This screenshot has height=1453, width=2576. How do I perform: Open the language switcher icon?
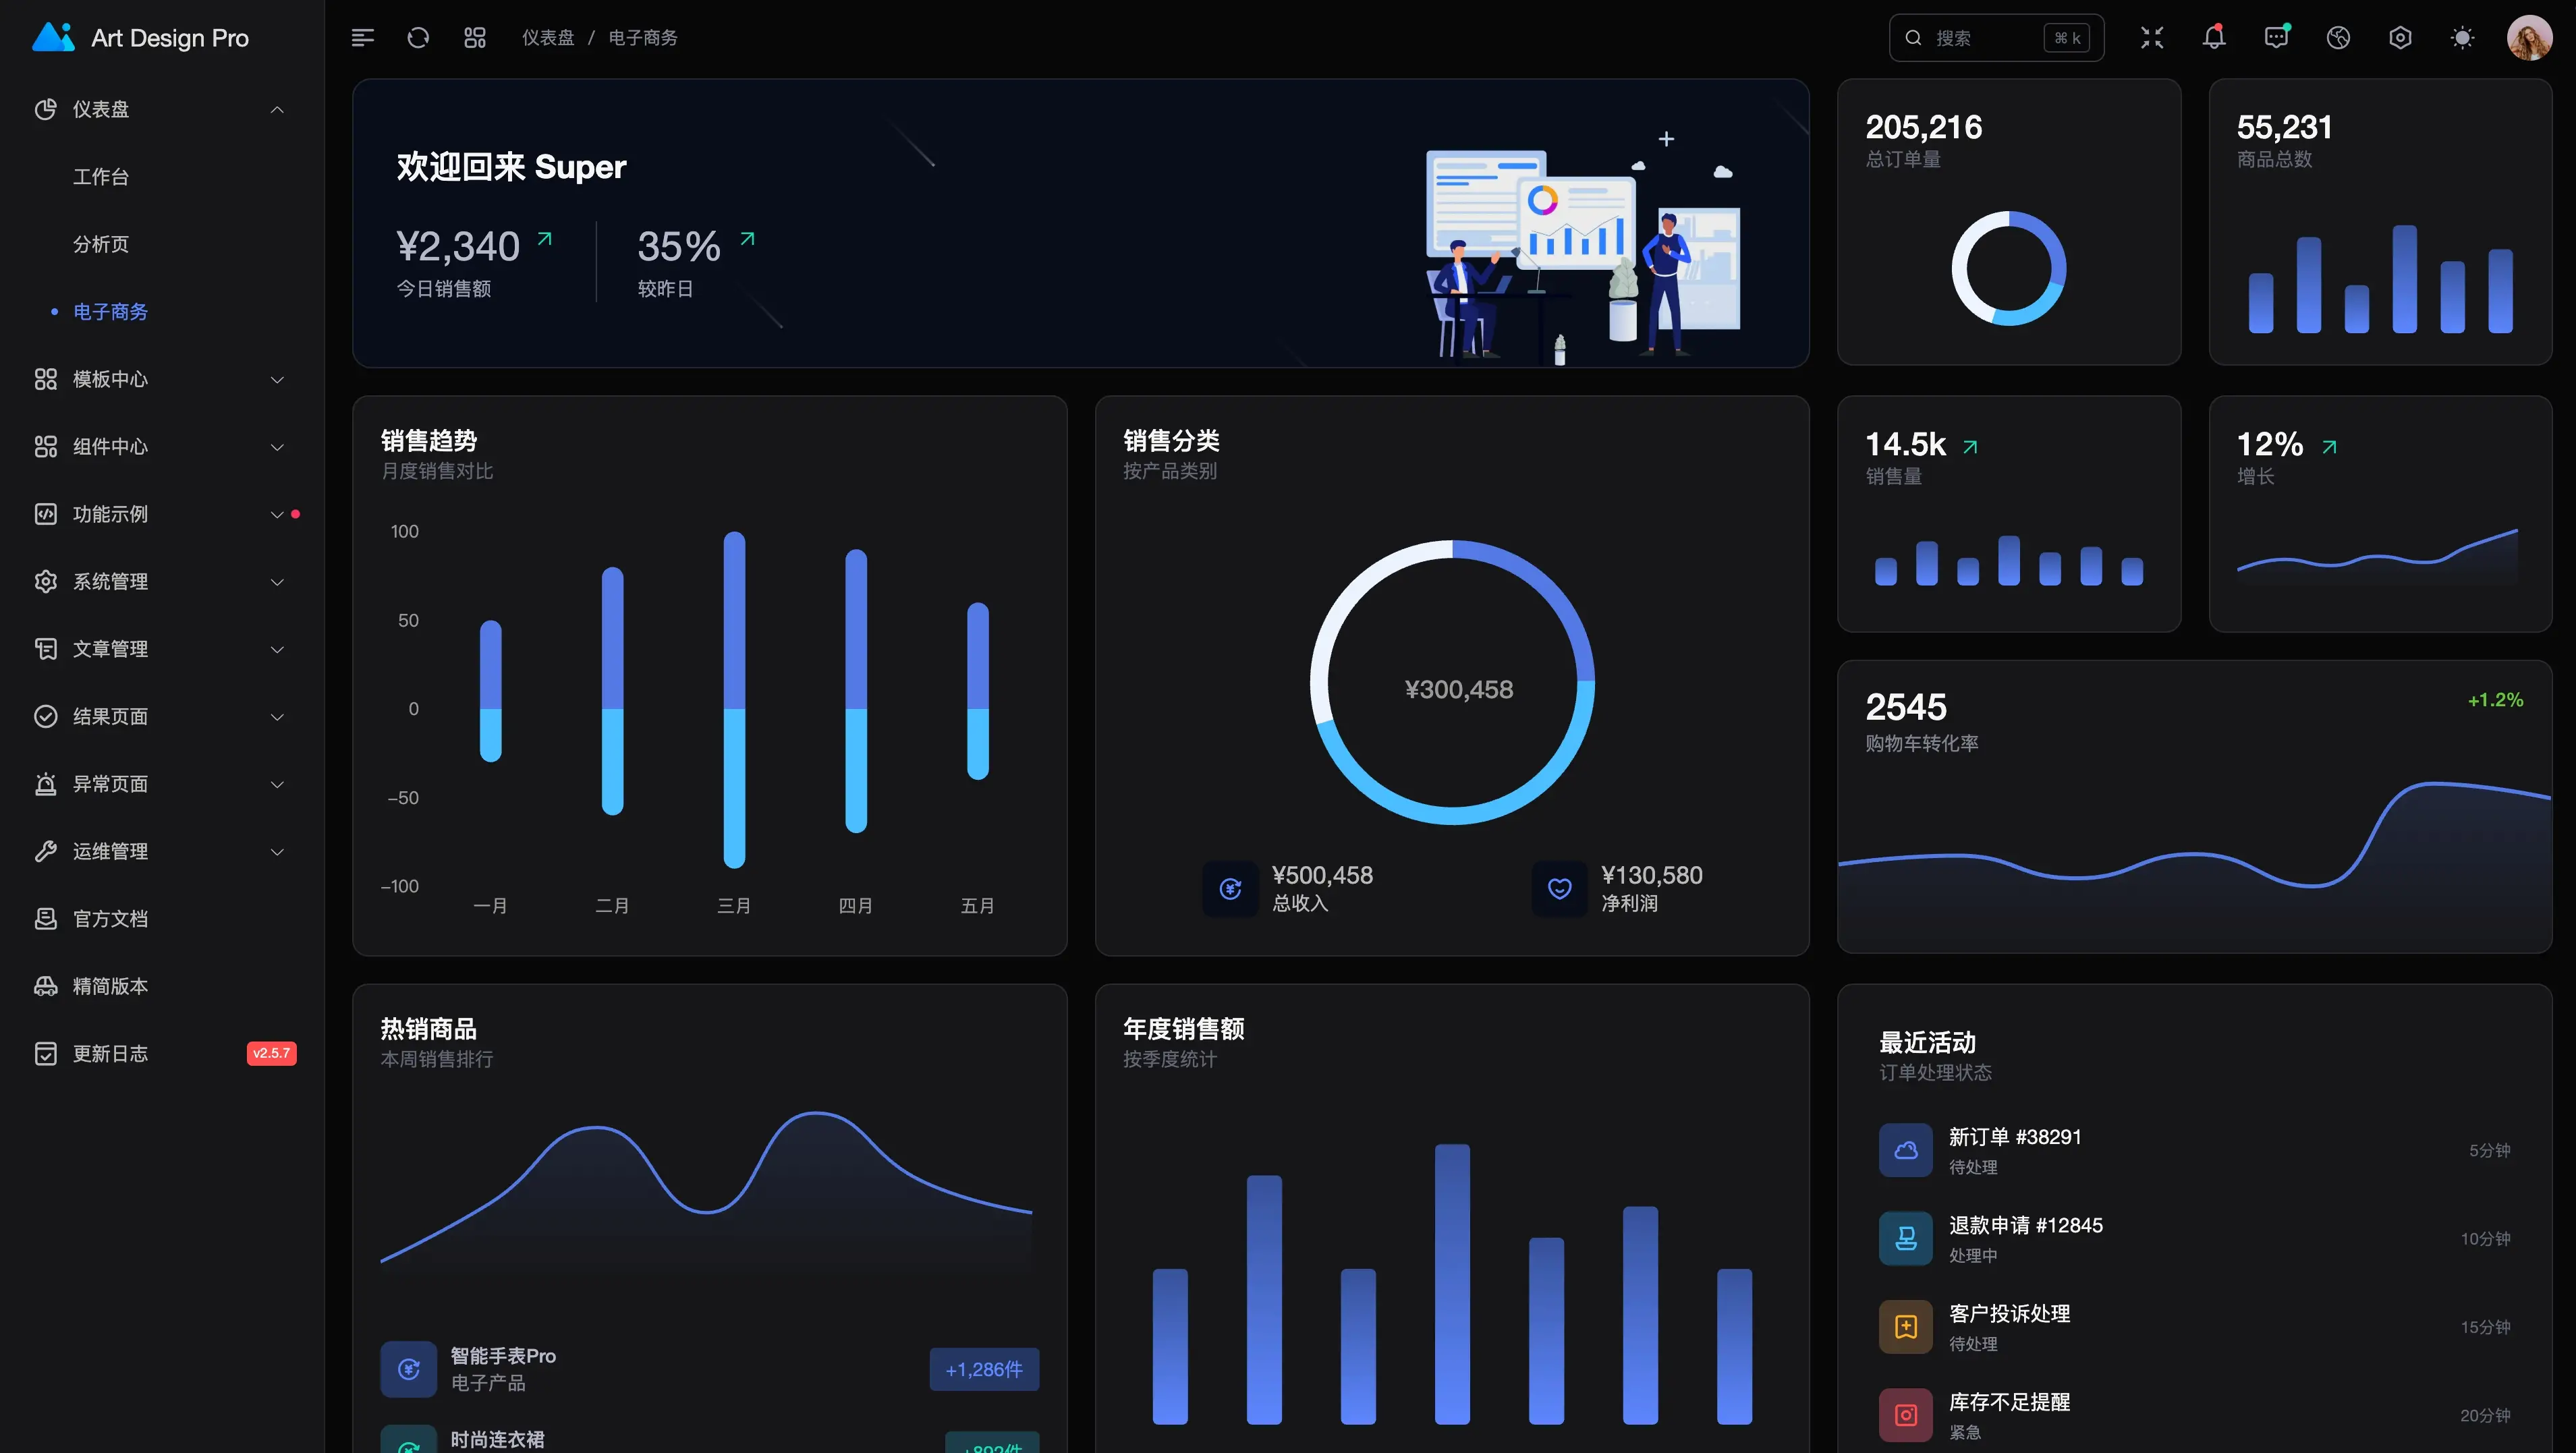click(2338, 38)
